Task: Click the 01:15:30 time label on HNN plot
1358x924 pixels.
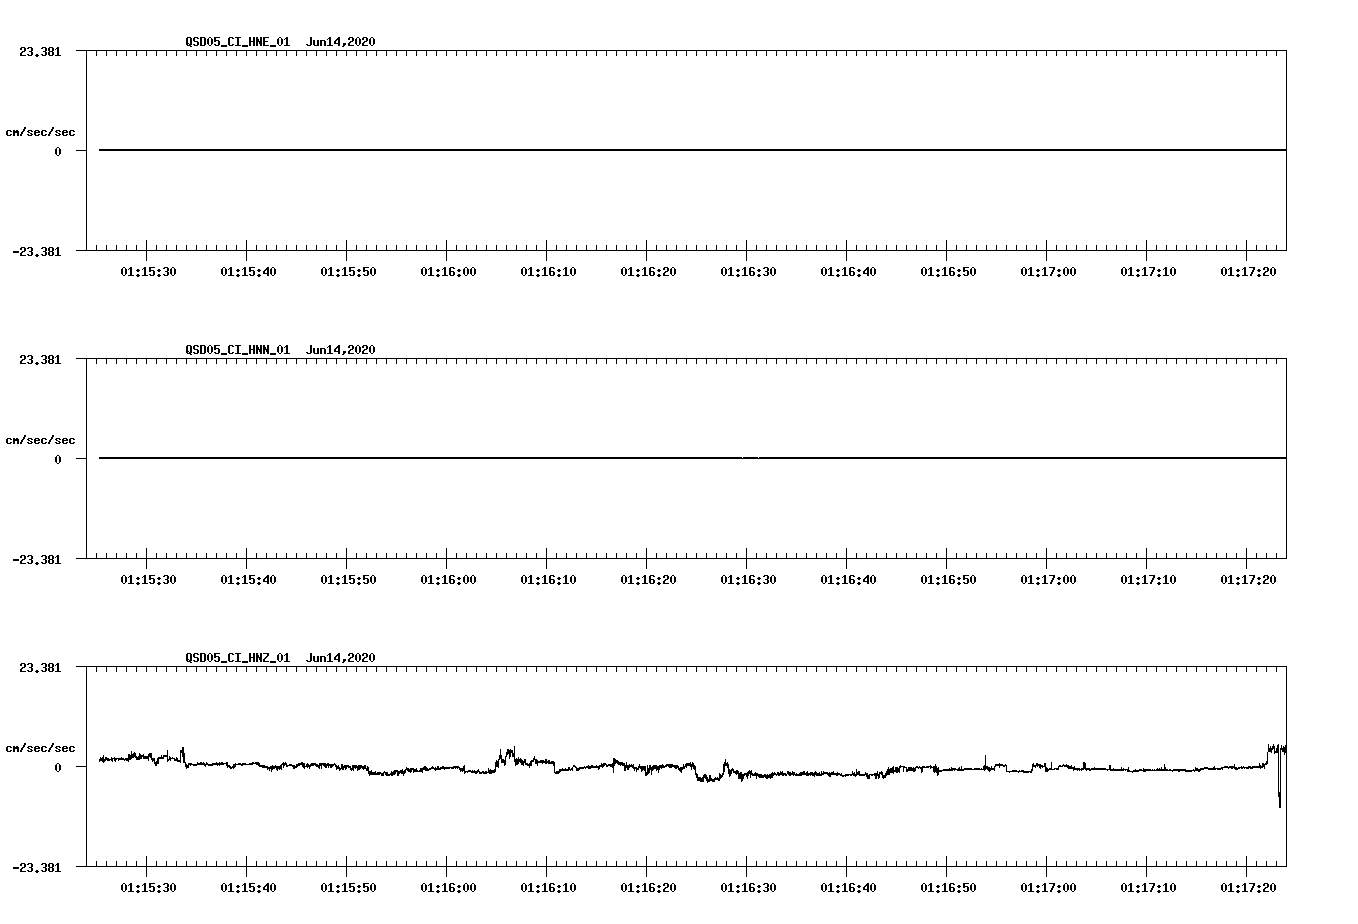Action: (148, 580)
